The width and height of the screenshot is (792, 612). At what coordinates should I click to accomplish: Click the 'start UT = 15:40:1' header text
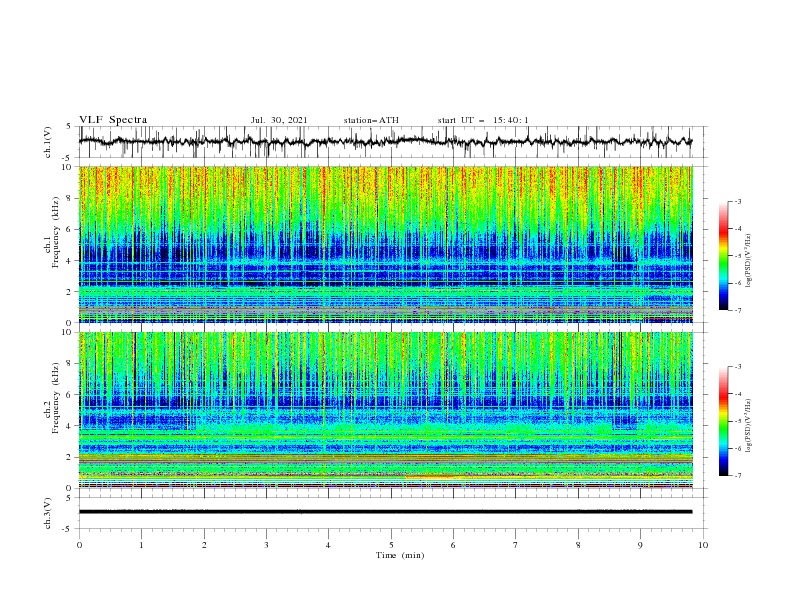click(483, 120)
